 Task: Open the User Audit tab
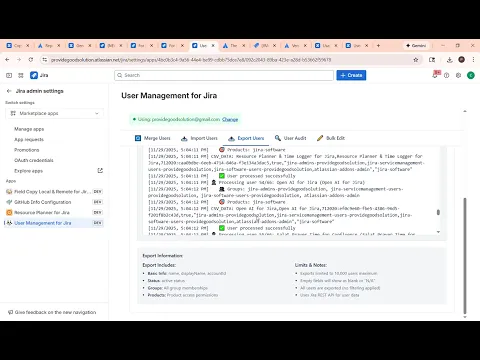pos(290,138)
